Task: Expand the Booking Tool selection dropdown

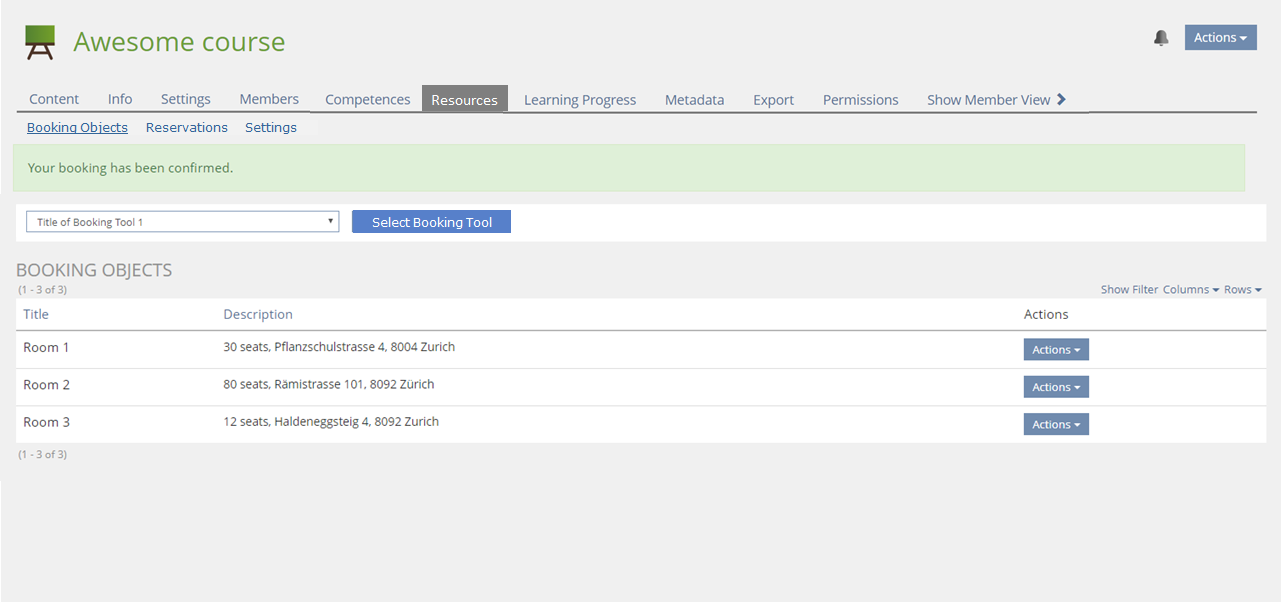Action: (182, 222)
